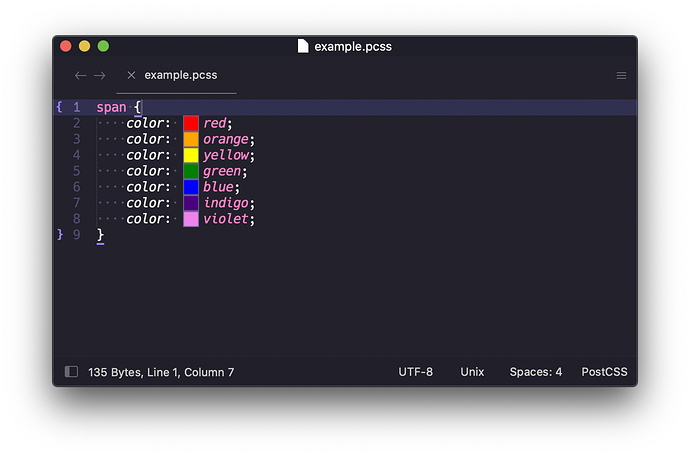Click the green zoom window button

(103, 46)
